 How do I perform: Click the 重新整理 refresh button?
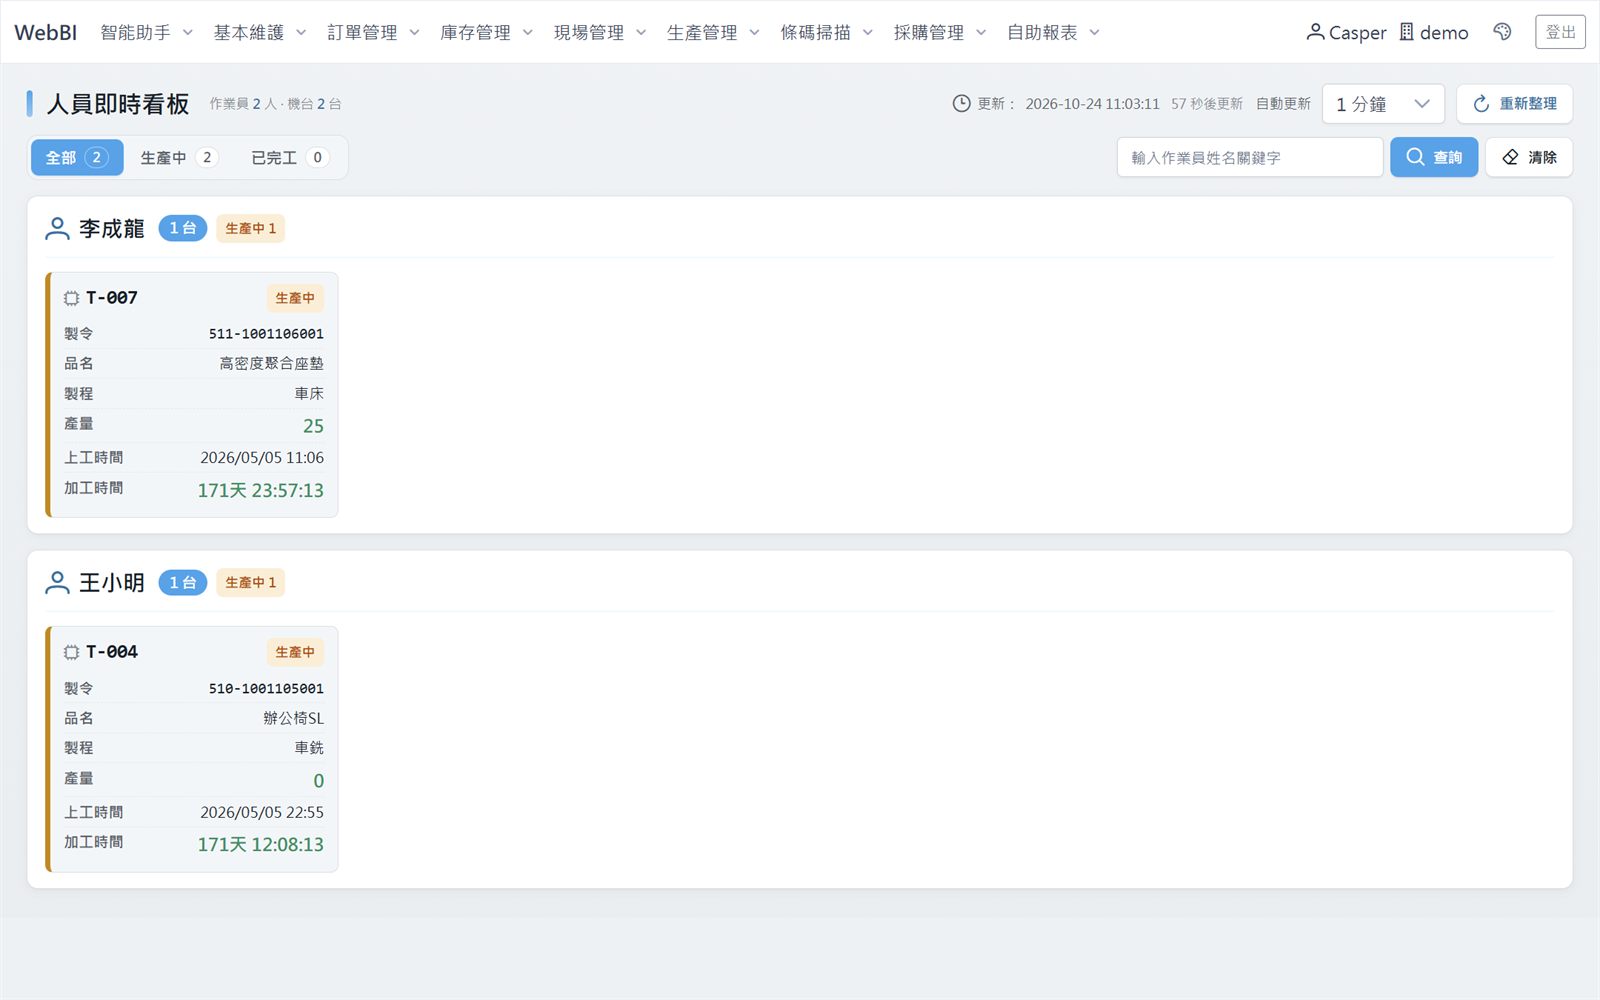(1514, 104)
